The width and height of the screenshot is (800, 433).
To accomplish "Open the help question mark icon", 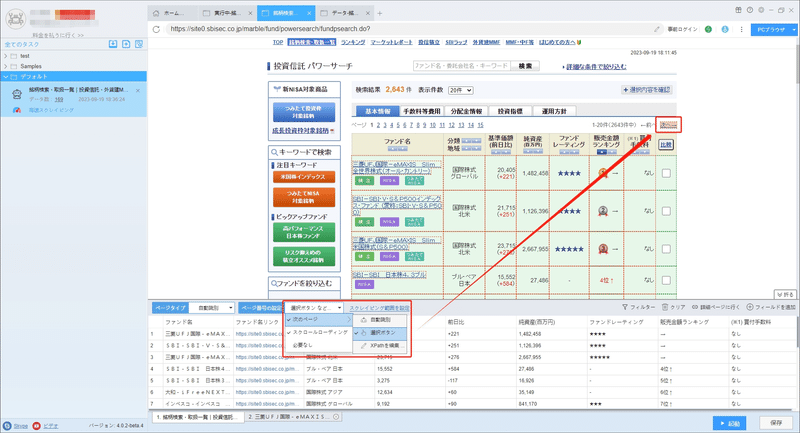I will coord(749,10).
